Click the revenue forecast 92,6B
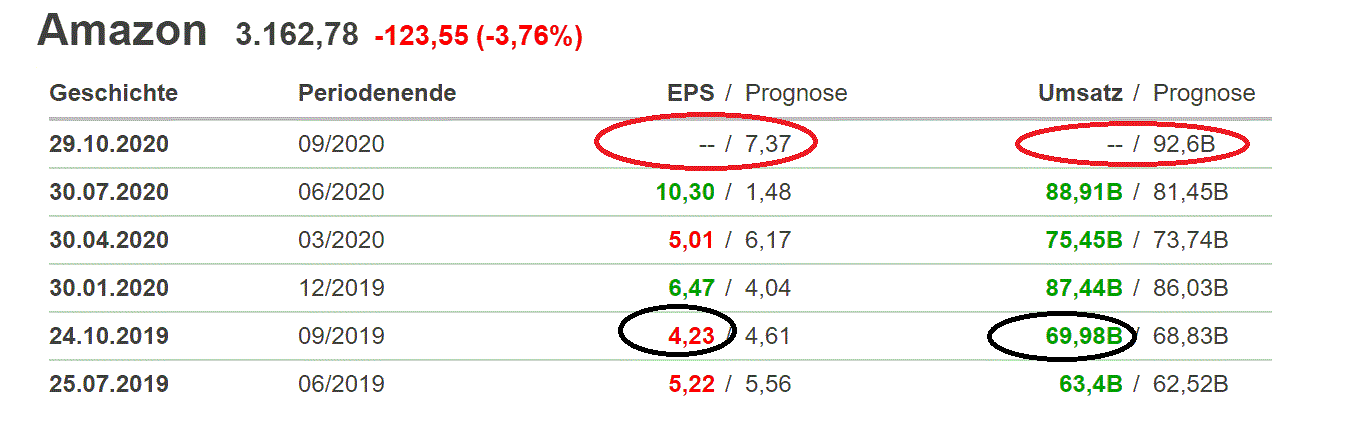Screen dimensions: 1355x445 1184,144
